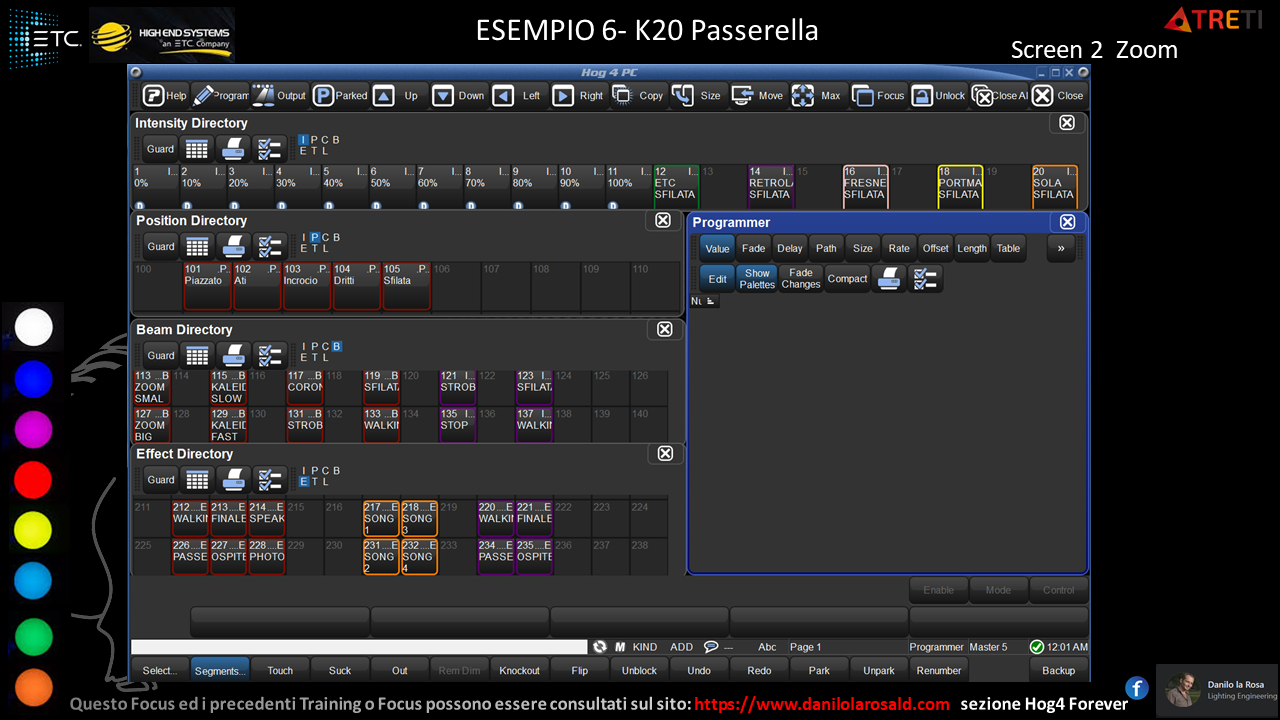Toggle the P mask in Position Directory

[x=314, y=238]
